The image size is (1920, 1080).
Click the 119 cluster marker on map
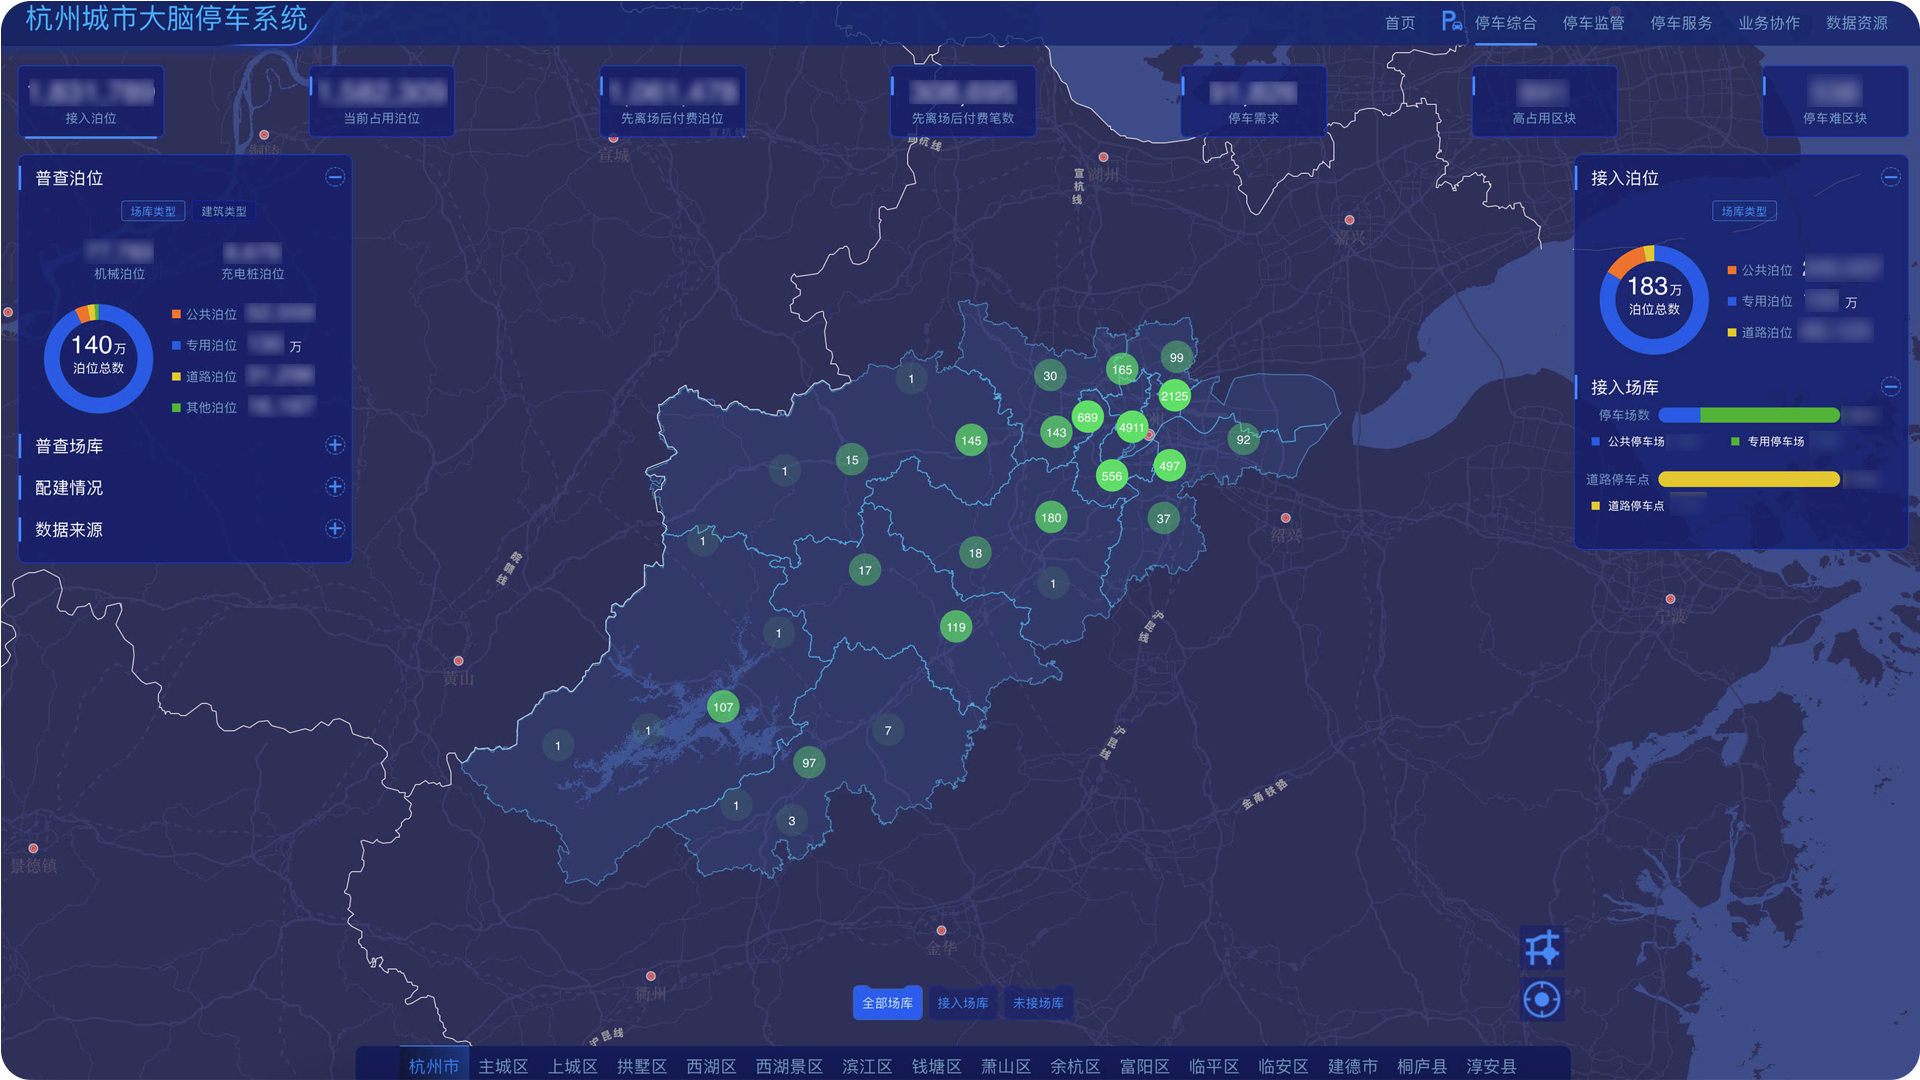956,627
